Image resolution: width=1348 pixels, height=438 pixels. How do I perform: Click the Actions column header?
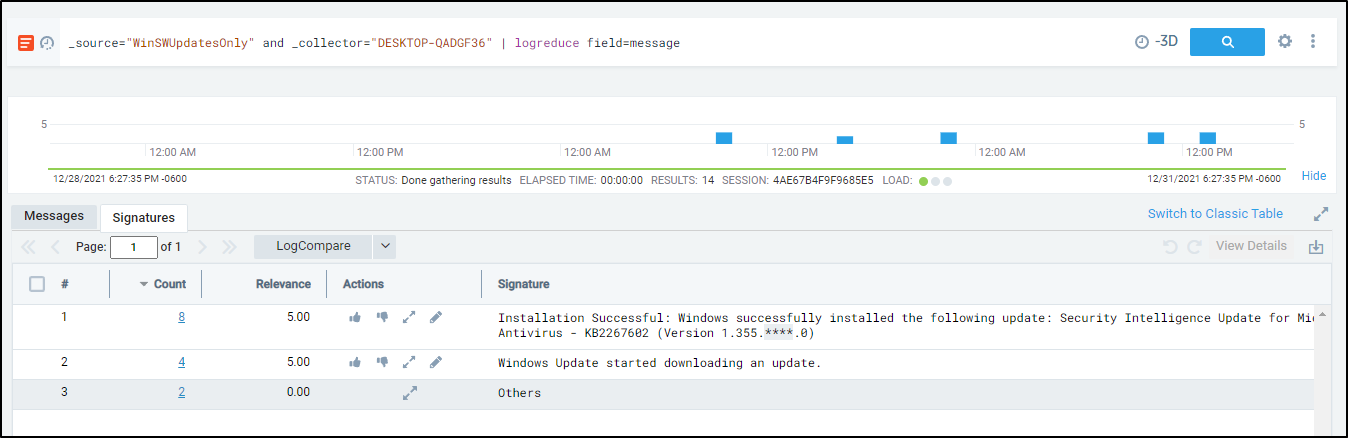click(363, 284)
